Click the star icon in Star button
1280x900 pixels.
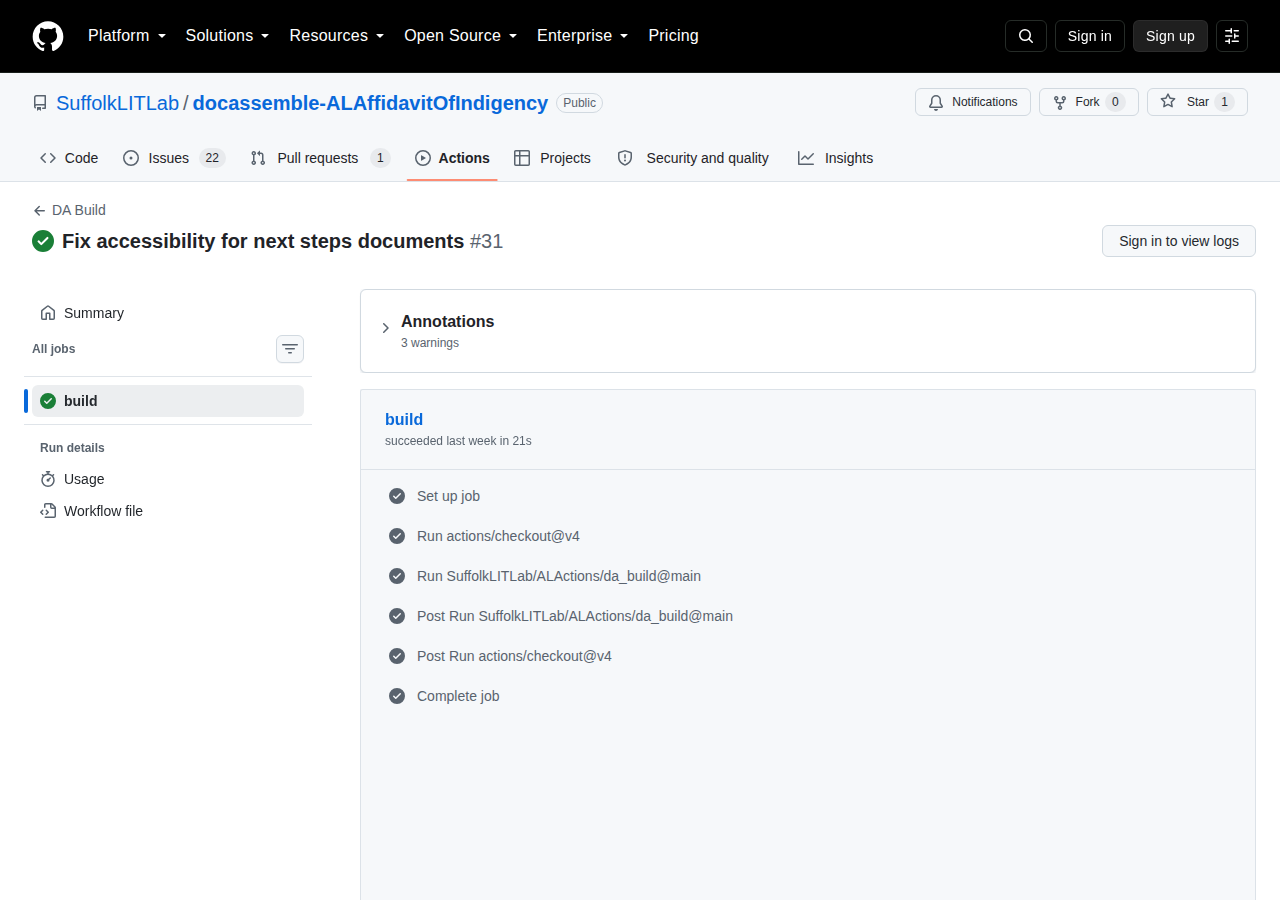tap(1168, 102)
